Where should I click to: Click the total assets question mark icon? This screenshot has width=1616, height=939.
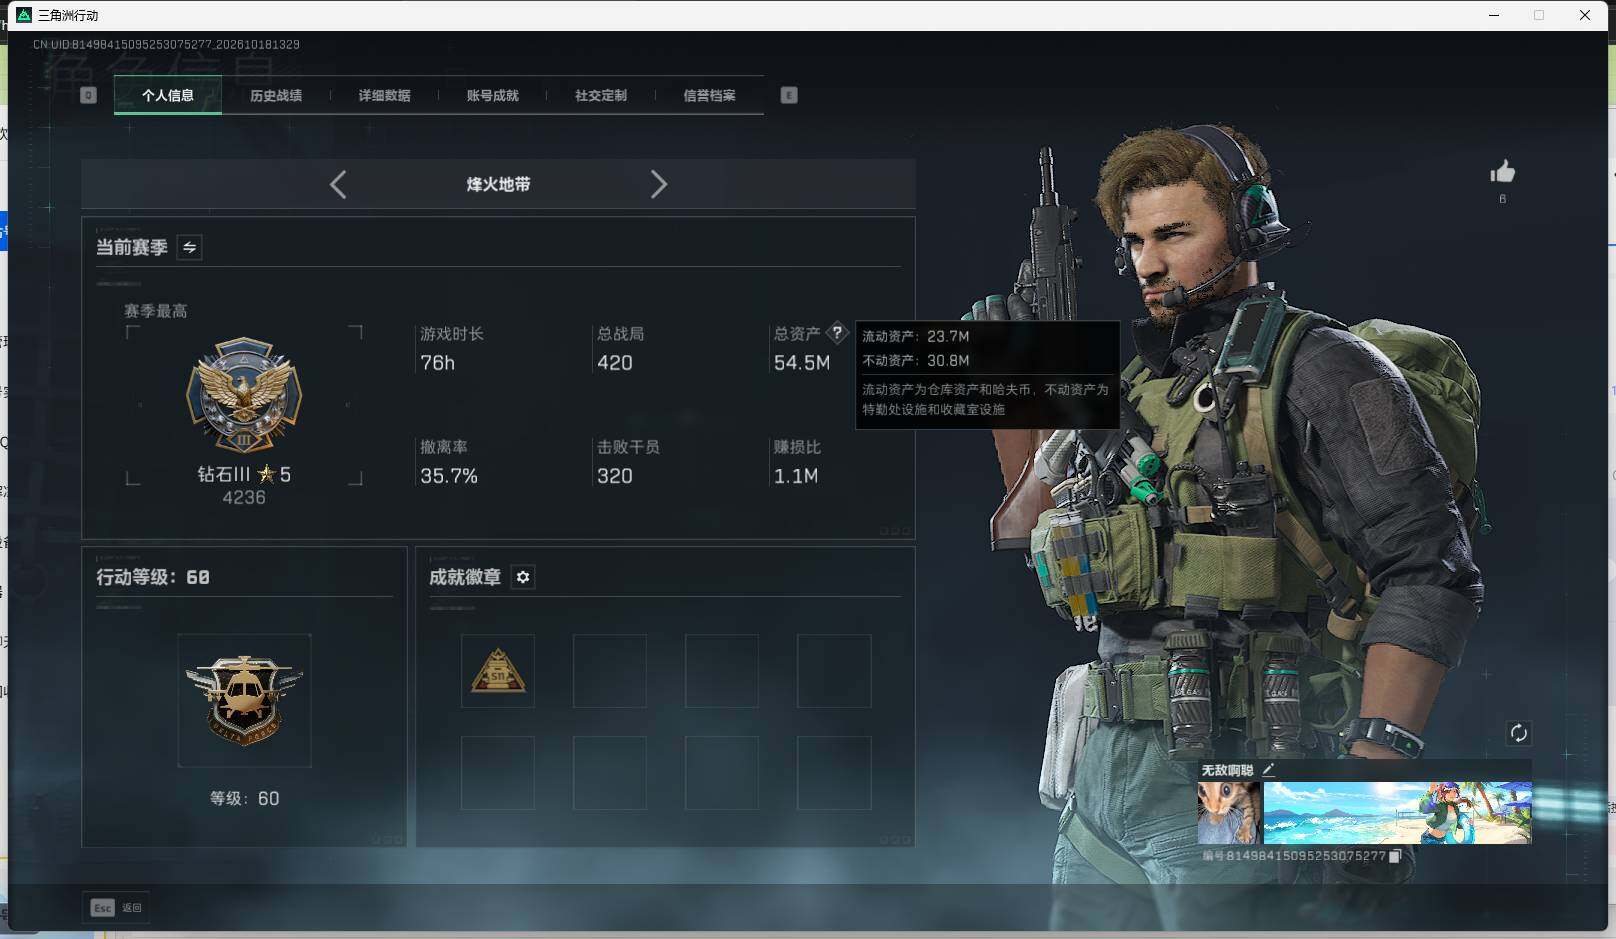point(837,333)
